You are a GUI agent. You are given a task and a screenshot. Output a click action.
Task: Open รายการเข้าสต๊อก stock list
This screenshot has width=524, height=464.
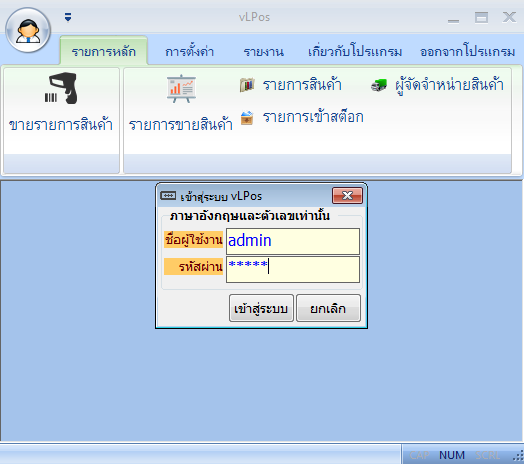tap(313, 117)
